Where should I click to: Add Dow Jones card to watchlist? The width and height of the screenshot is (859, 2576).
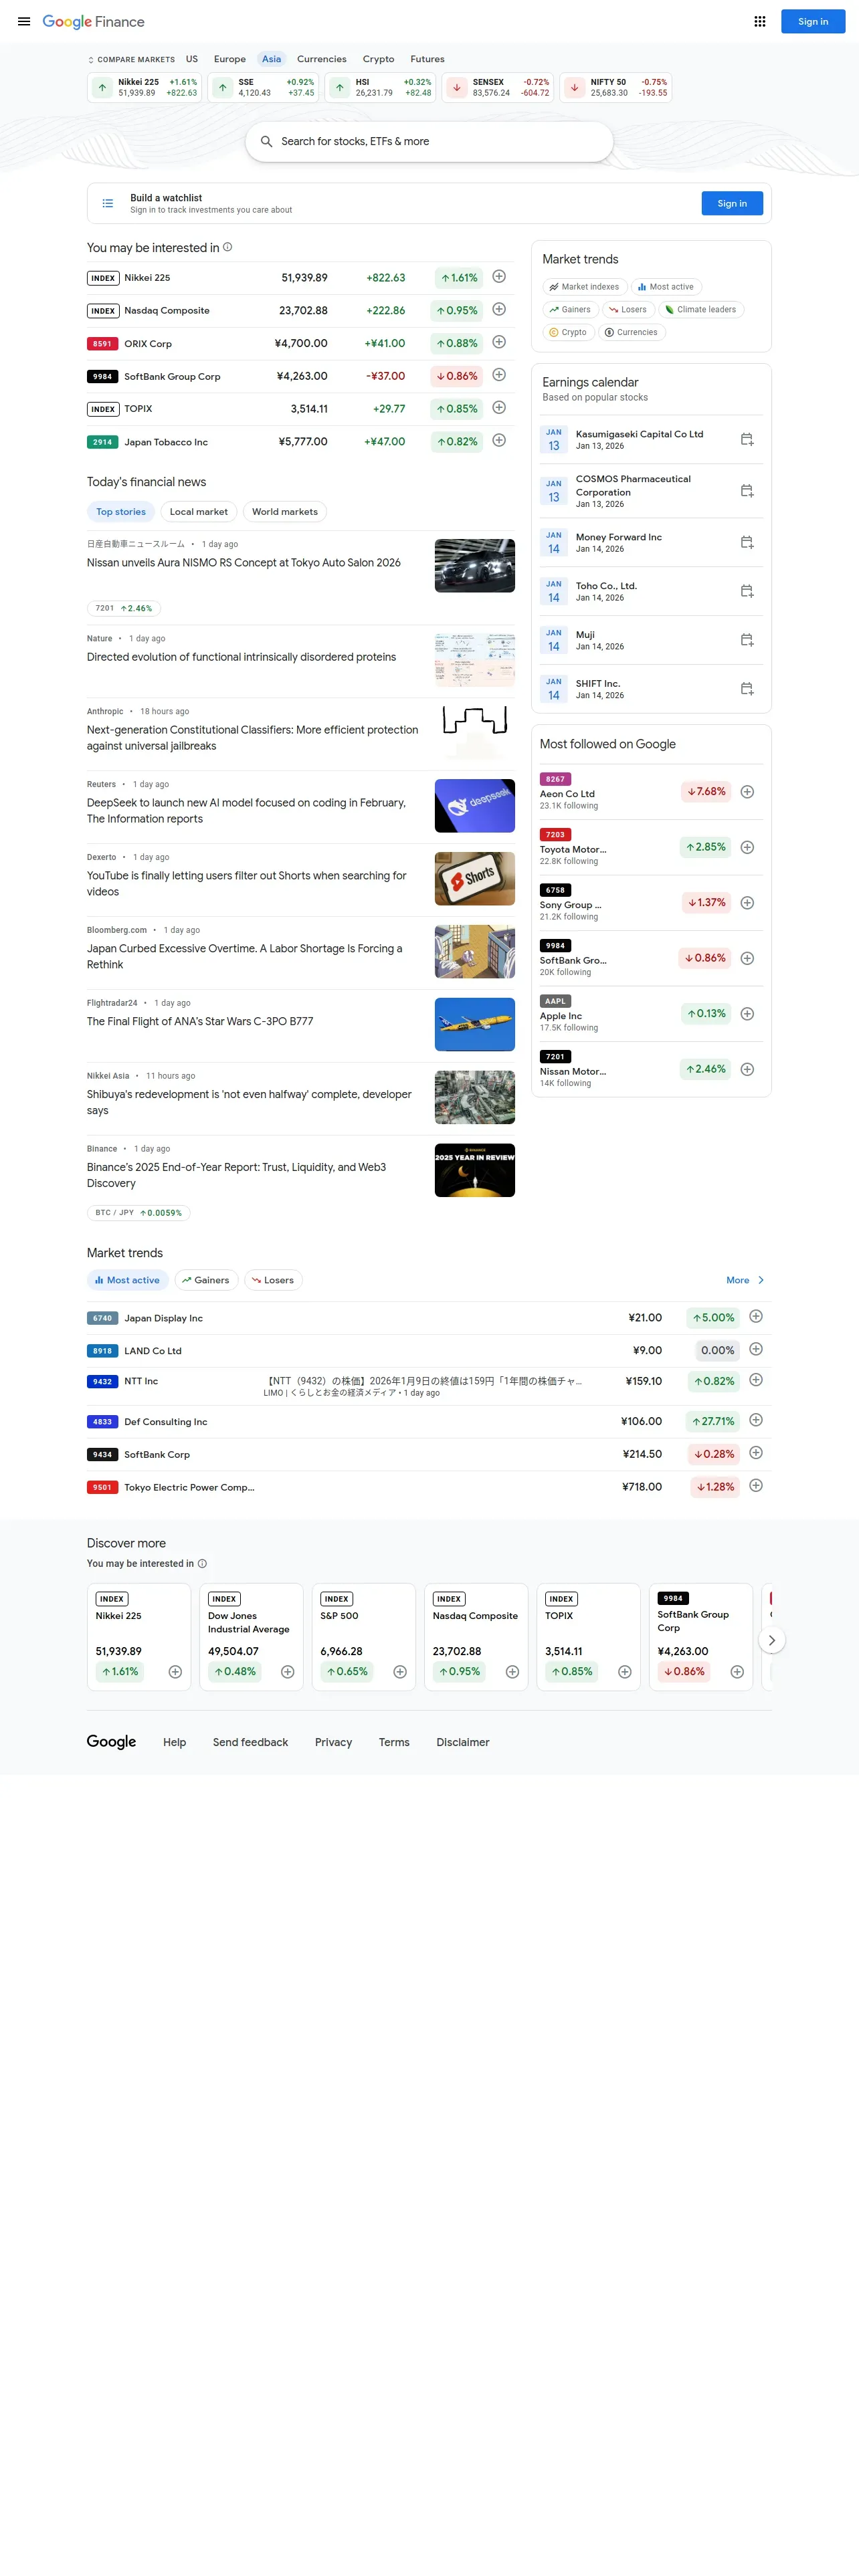288,1672
